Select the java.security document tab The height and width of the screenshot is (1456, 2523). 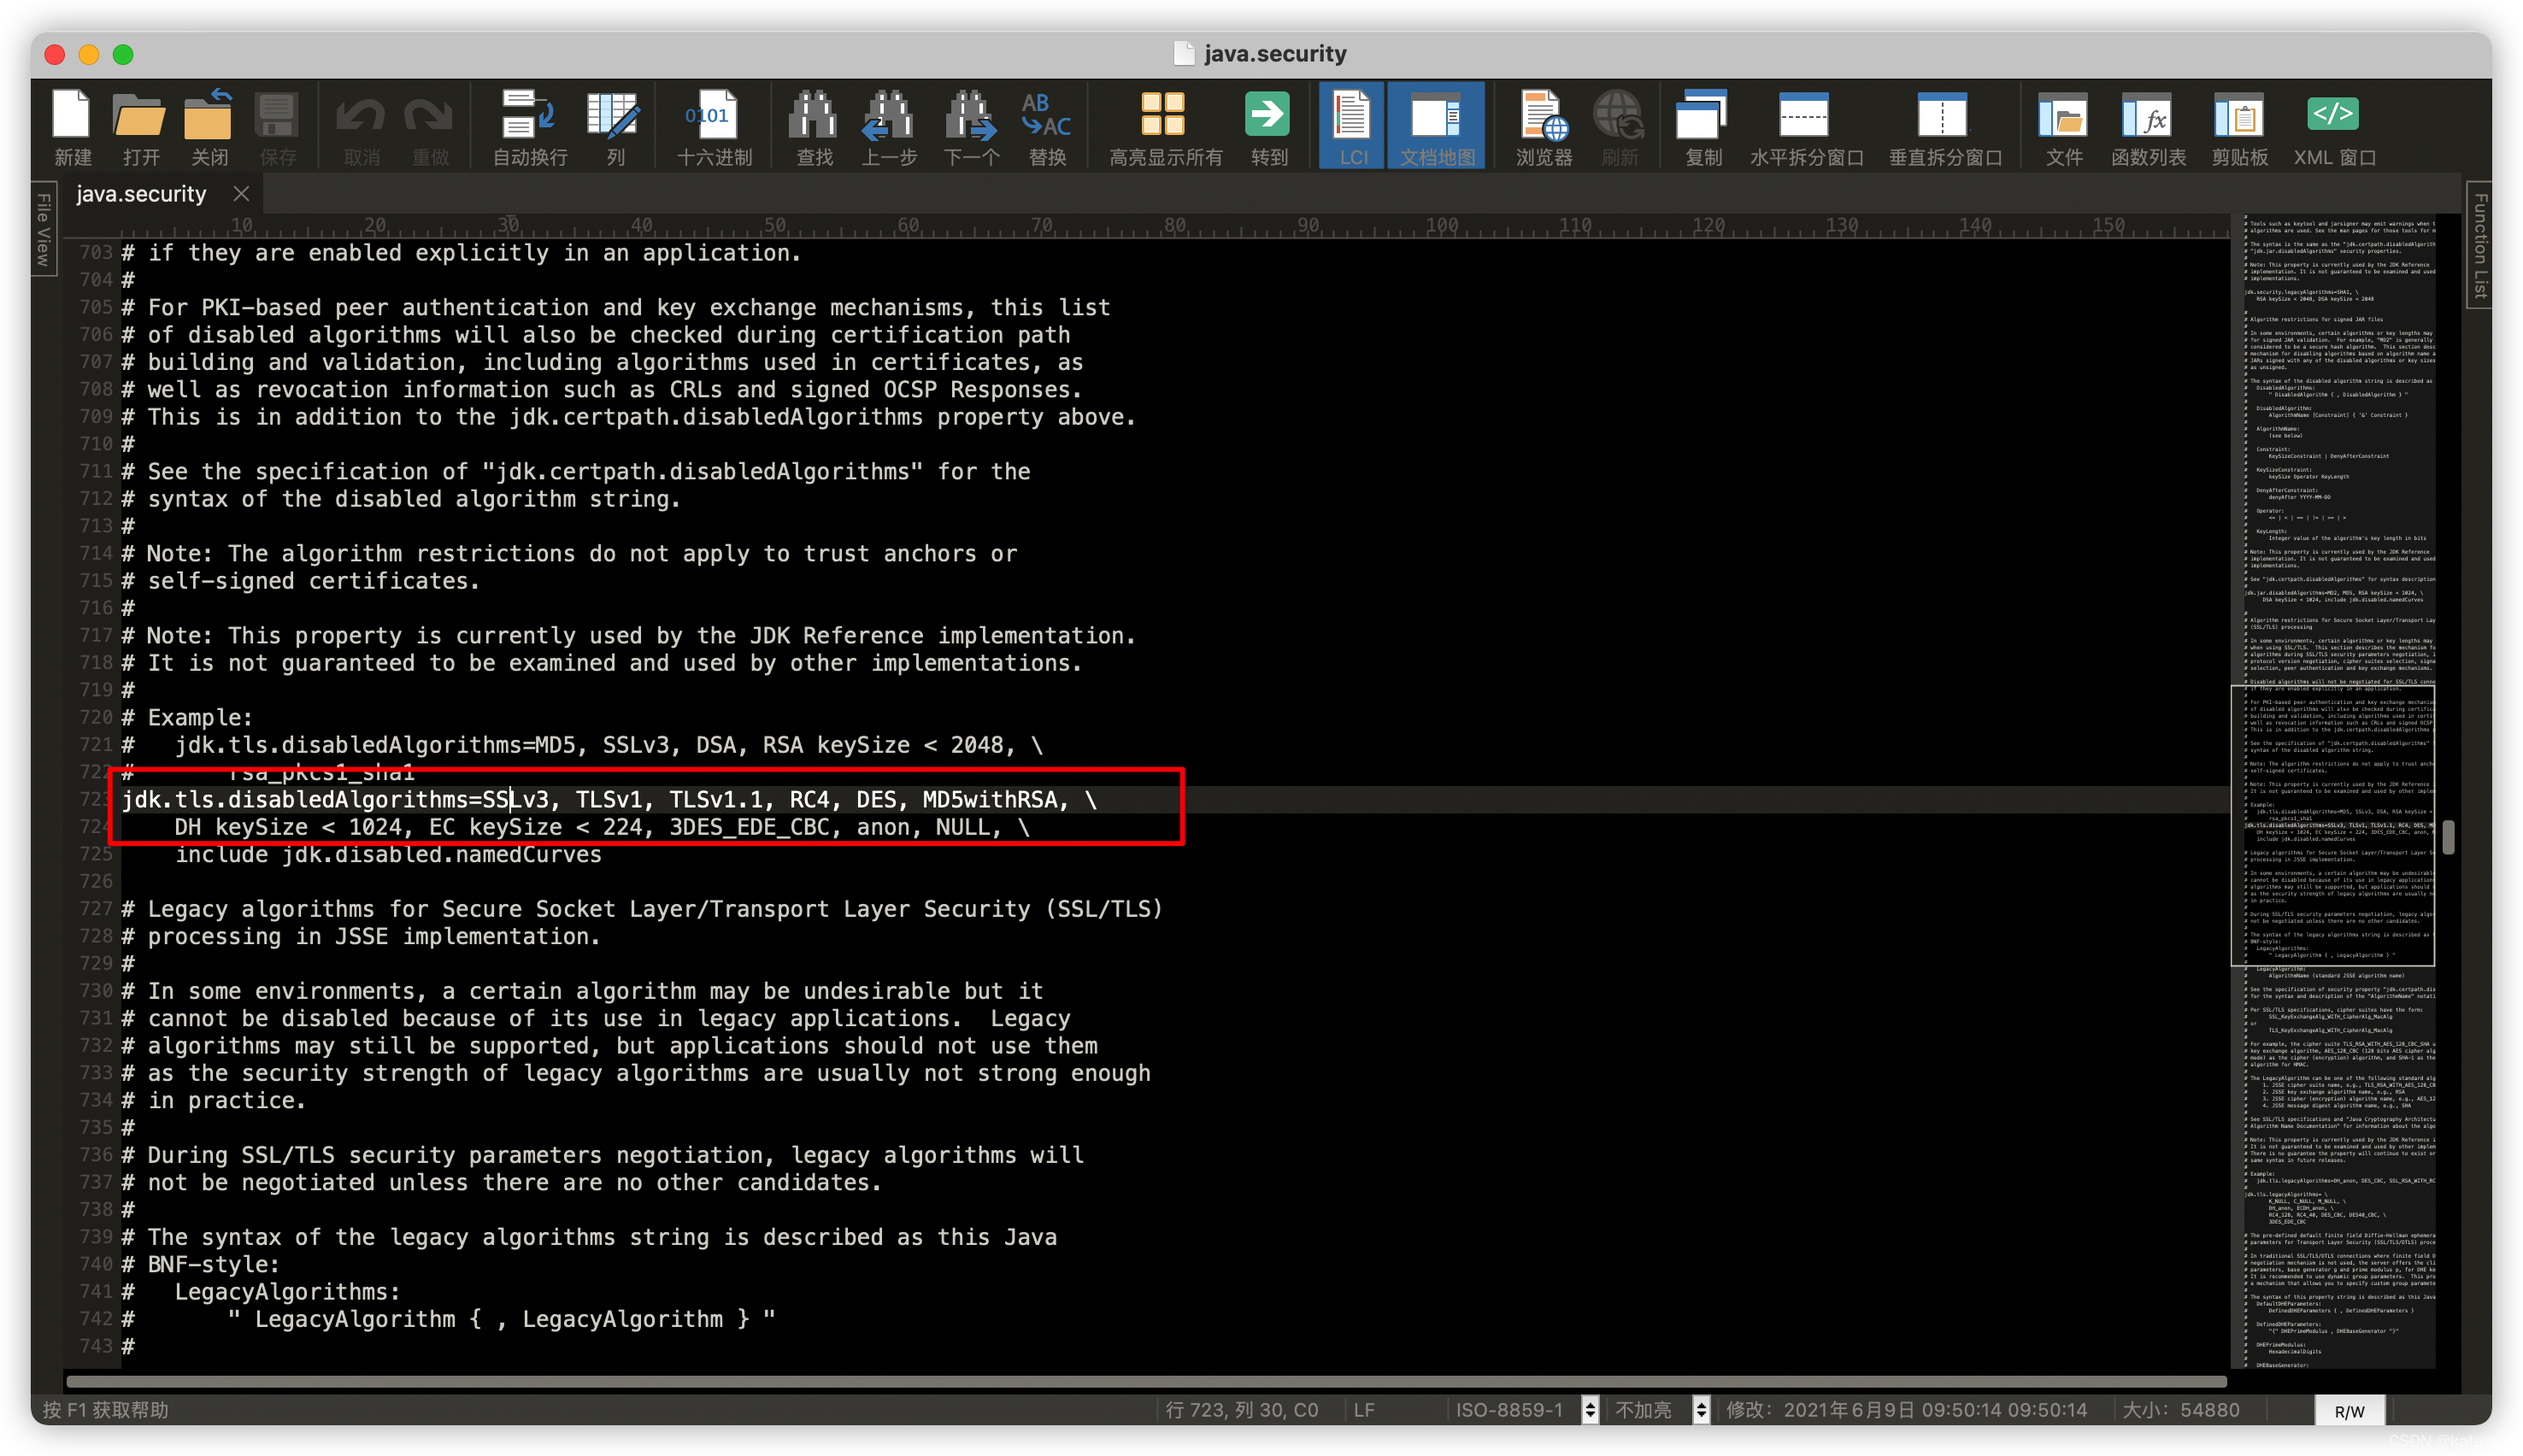[x=141, y=194]
